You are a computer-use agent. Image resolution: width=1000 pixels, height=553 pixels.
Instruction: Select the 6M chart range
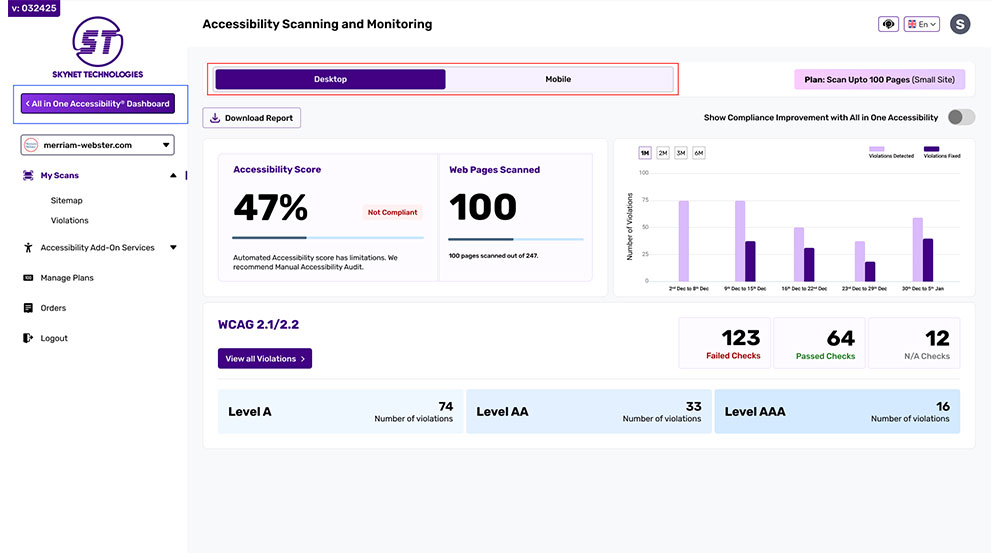(x=699, y=153)
